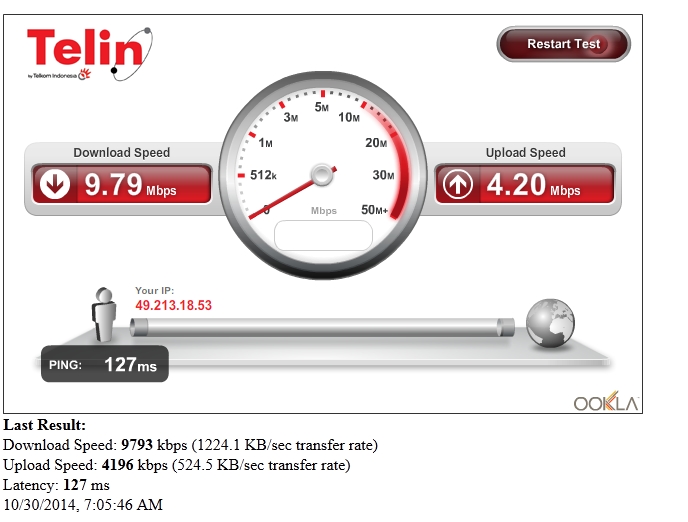The width and height of the screenshot is (688, 522).
Task: Click the 512k mark on speedometer
Action: [263, 175]
